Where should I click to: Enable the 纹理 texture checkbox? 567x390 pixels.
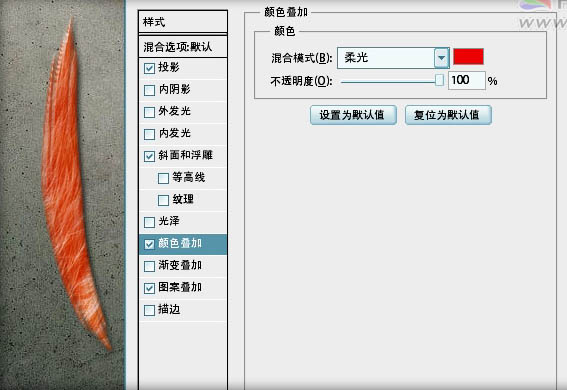(163, 200)
